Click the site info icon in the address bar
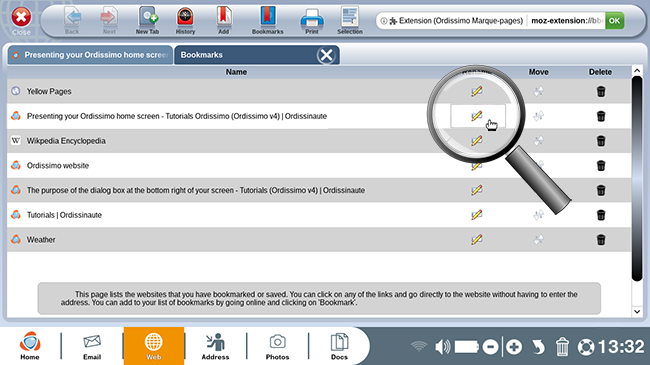Screen dimensions: 650x365 tap(384, 21)
